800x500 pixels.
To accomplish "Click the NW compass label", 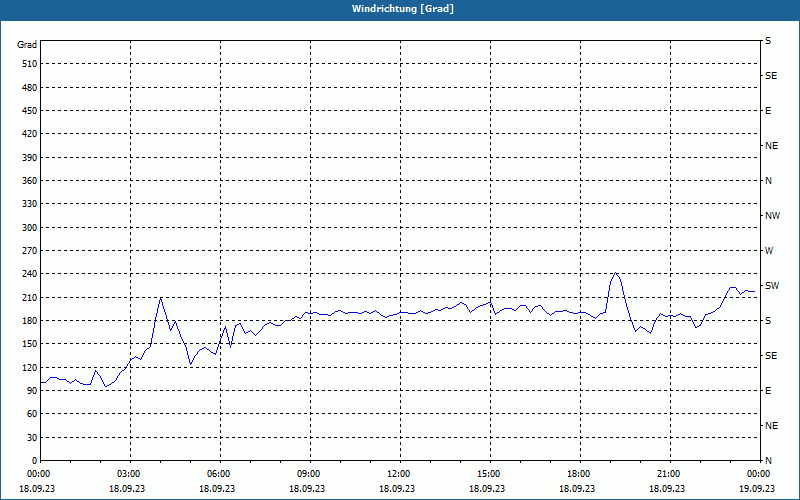I will (772, 216).
